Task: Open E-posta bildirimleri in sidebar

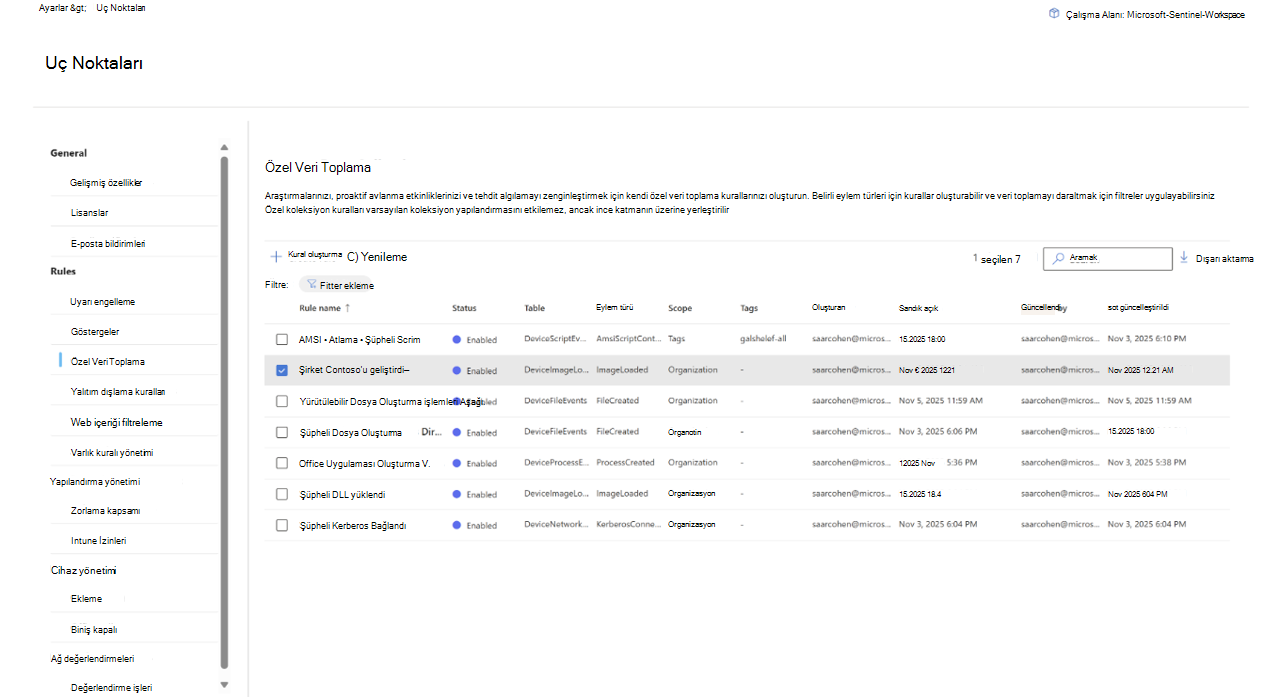Action: (x=108, y=243)
